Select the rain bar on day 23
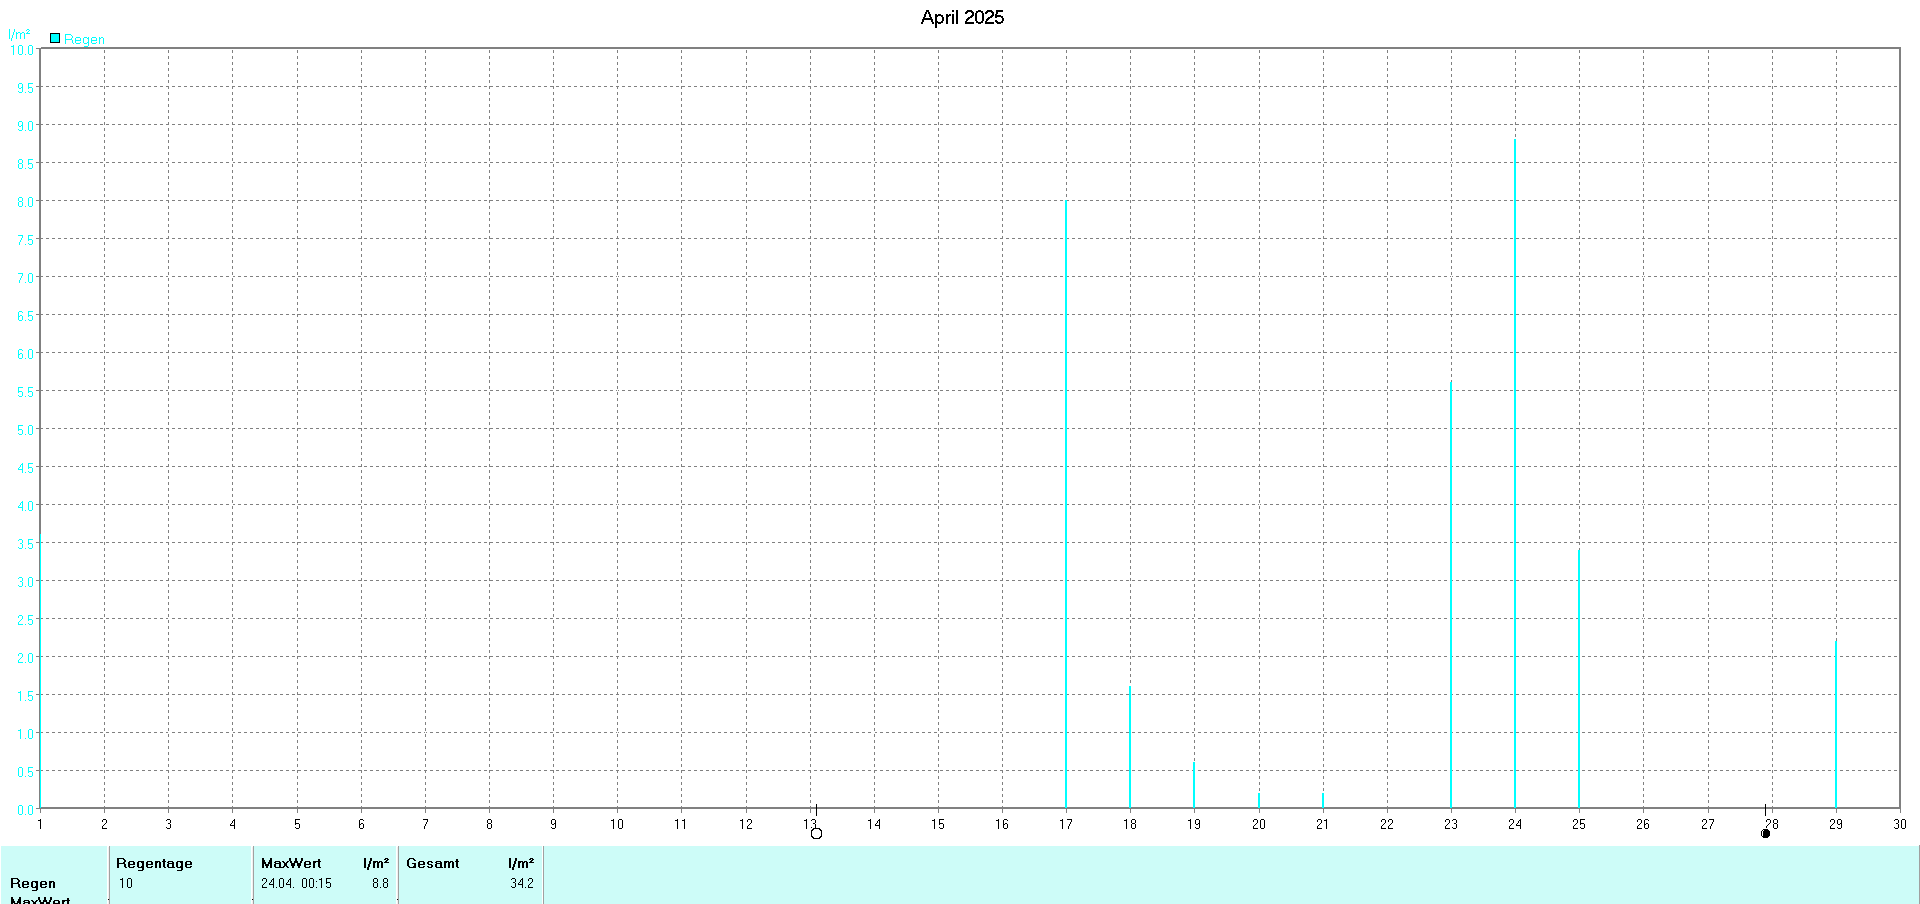Viewport: 1920px width, 904px height. [1450, 594]
